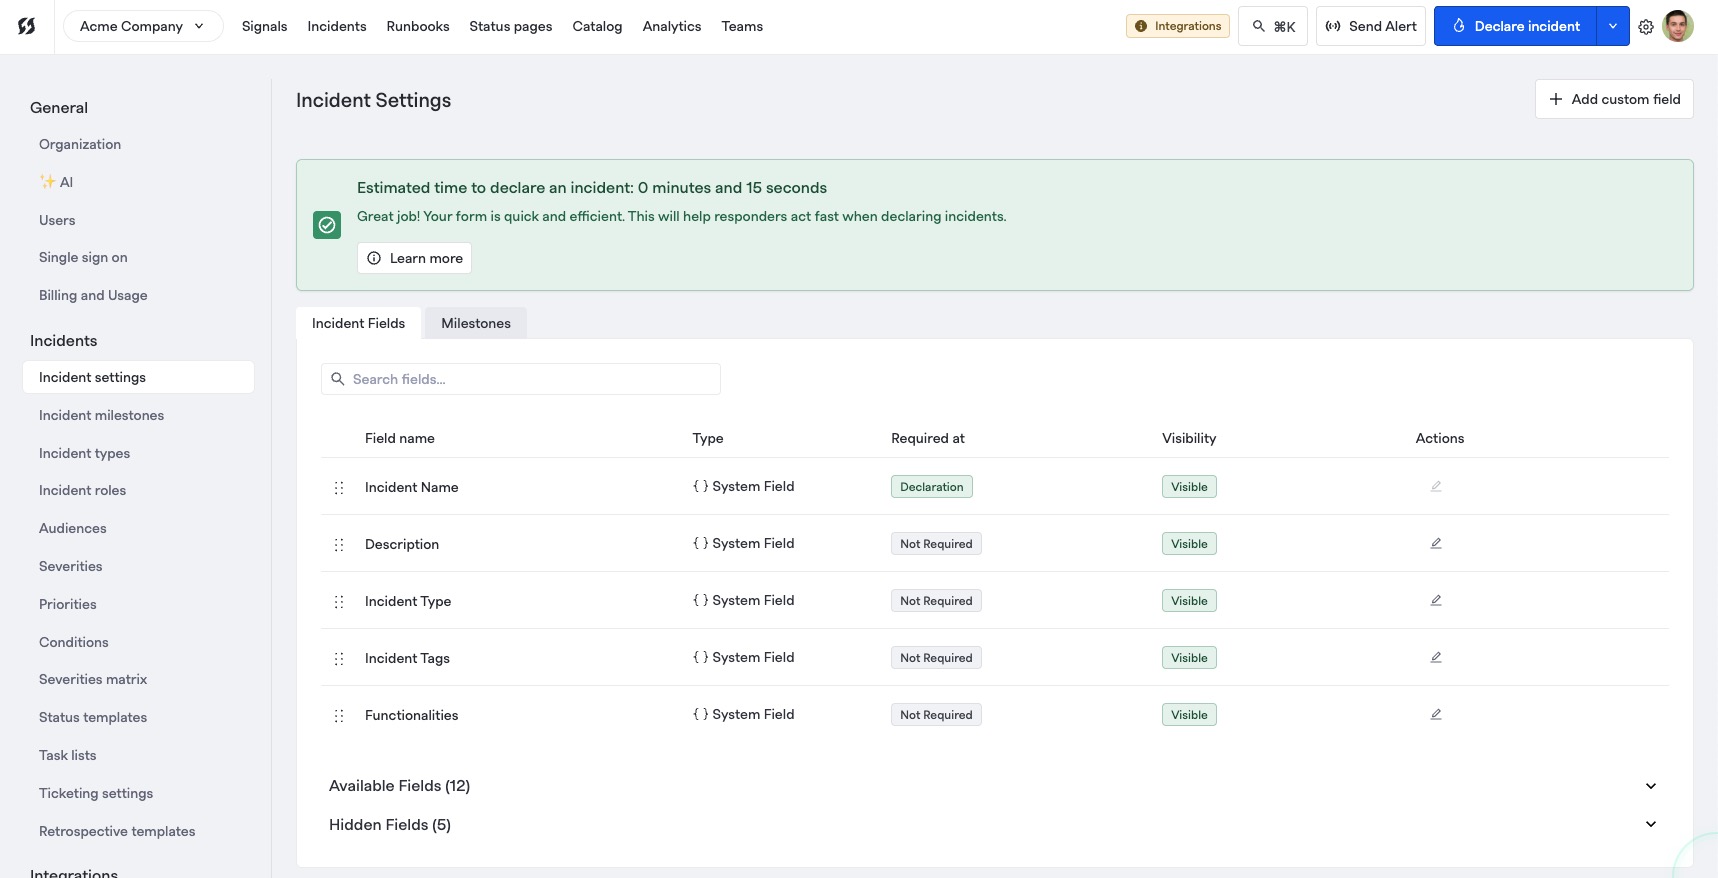This screenshot has width=1718, height=878.
Task: Click the Learn more button
Action: [x=414, y=258]
